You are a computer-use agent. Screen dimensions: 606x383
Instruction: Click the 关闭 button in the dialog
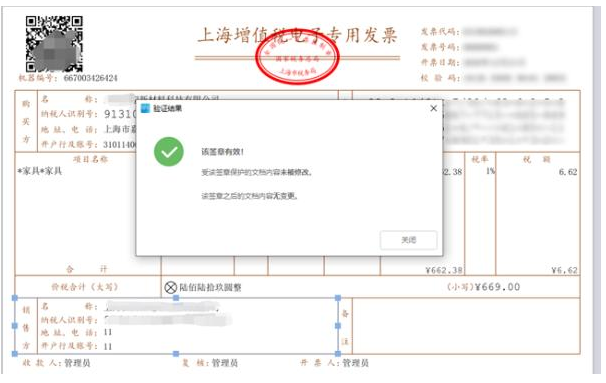click(409, 240)
